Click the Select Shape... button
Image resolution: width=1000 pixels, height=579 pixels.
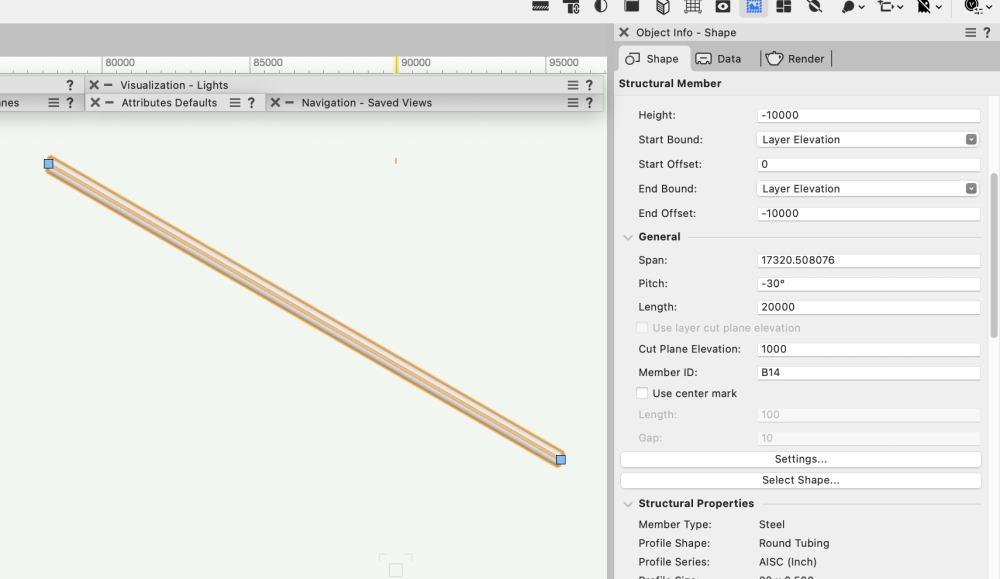tap(800, 480)
